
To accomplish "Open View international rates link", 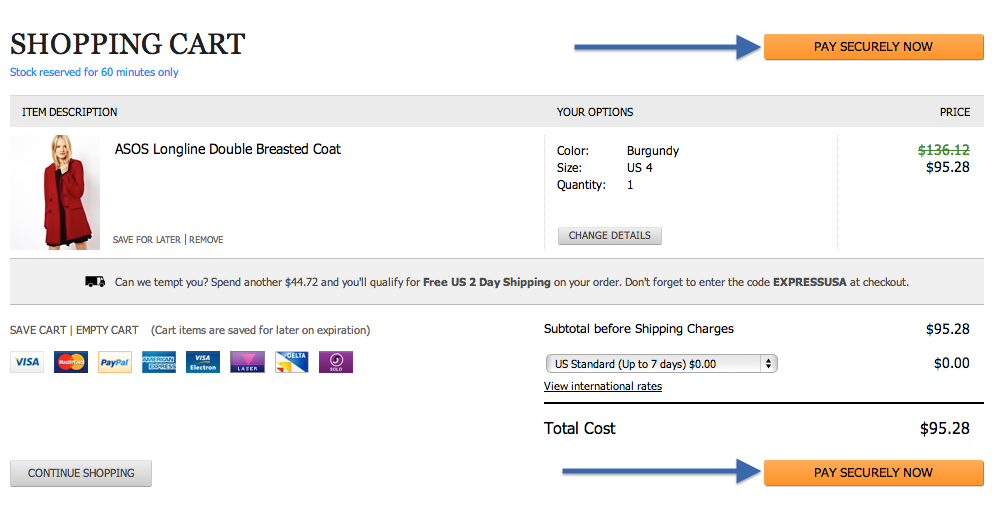I will (603, 386).
